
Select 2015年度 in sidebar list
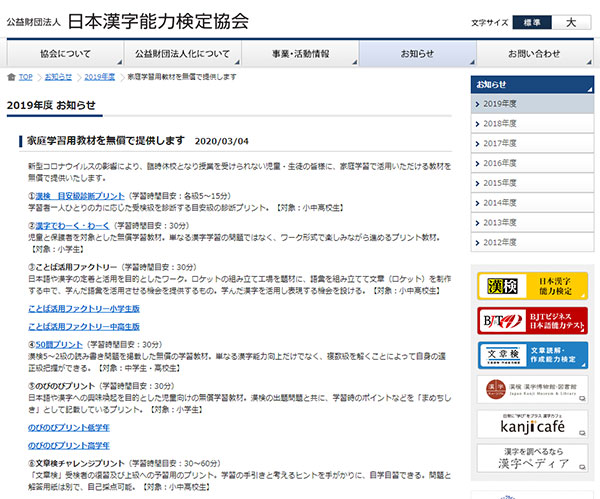[x=532, y=183]
